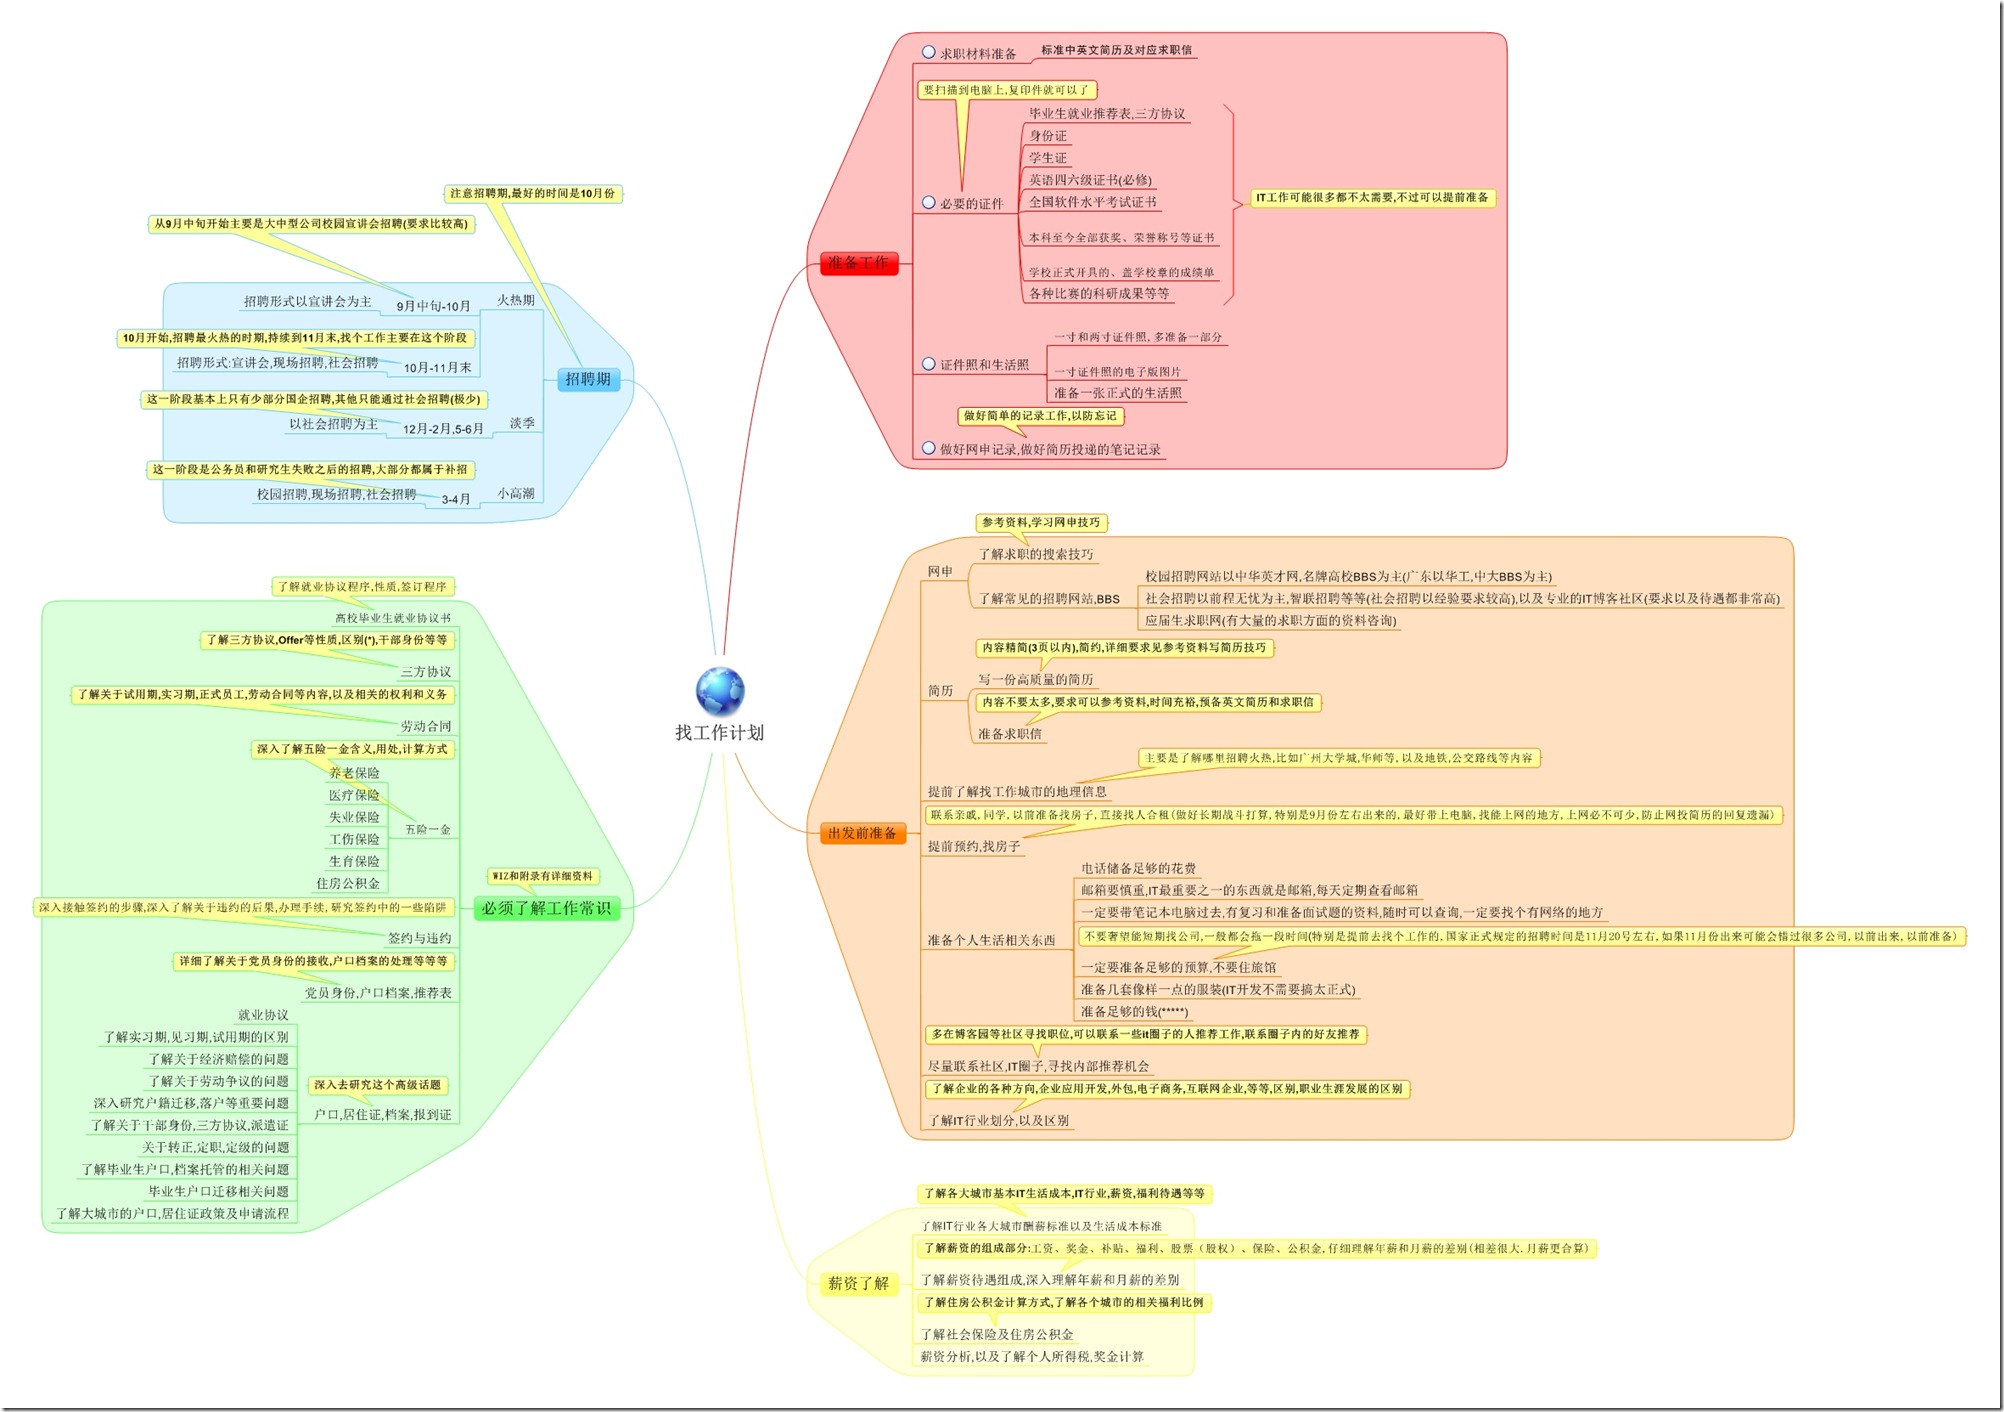Click the 工伤保险 item
Viewport: 2004px width, 1412px height.
[354, 839]
